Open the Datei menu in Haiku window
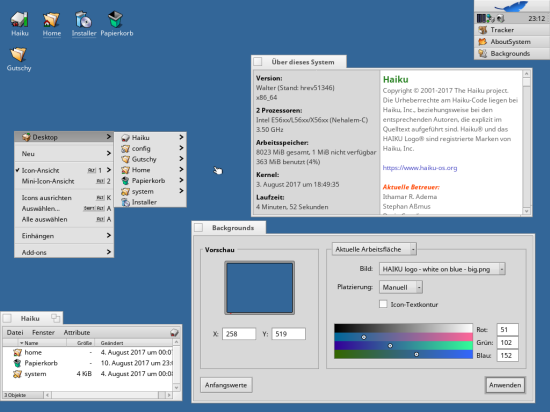This screenshot has height=412, width=550. (x=15, y=332)
